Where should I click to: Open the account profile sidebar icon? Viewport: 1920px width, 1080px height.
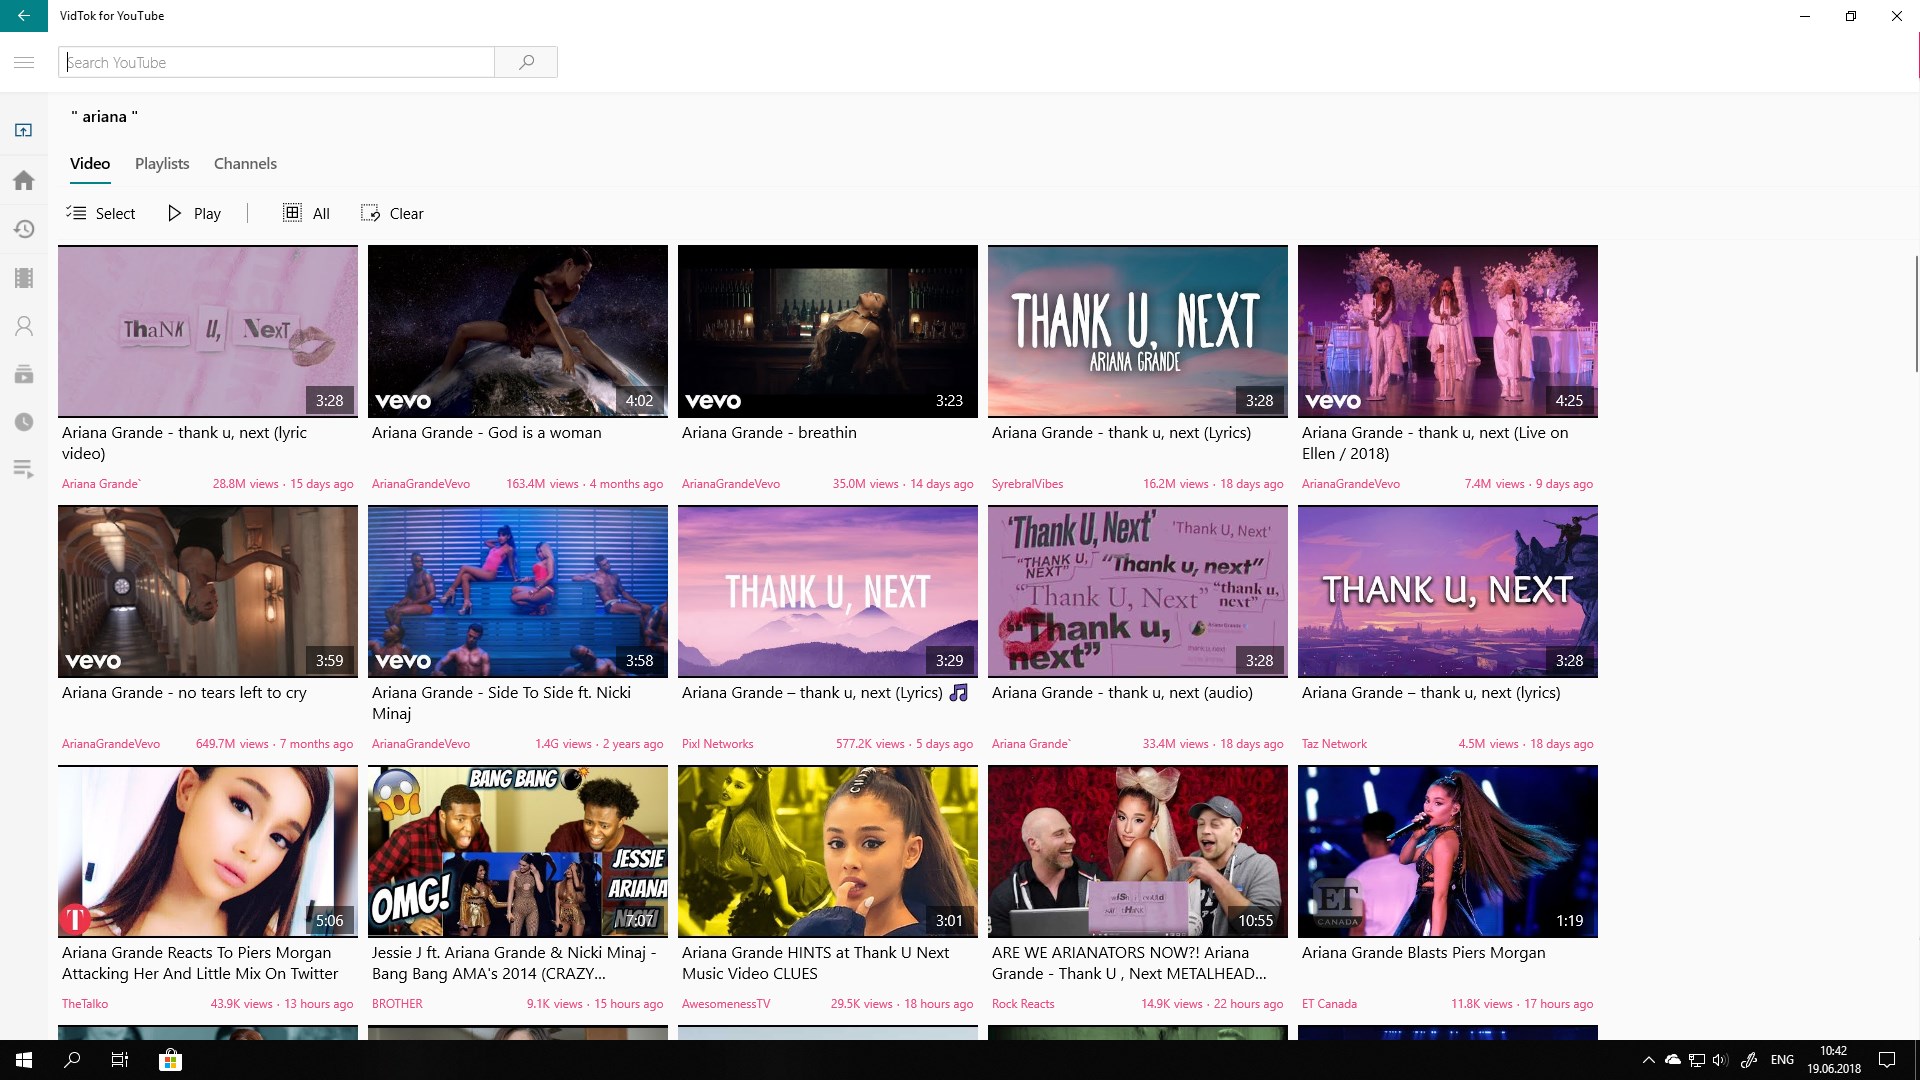coord(24,326)
